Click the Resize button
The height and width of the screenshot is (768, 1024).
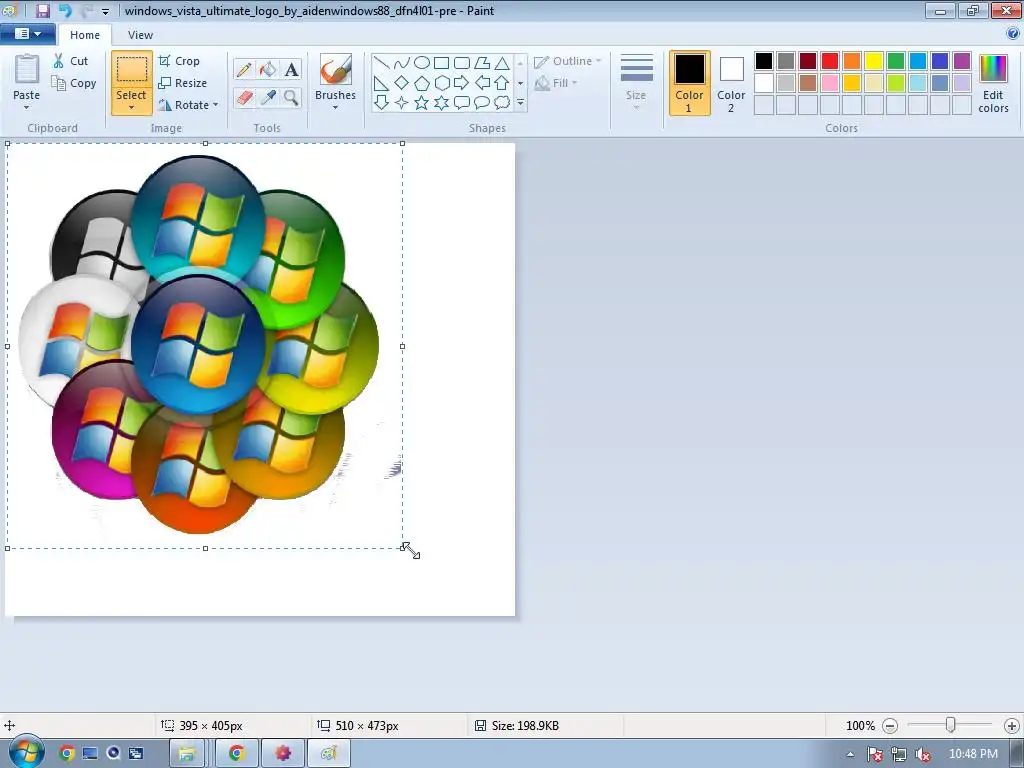(x=183, y=83)
